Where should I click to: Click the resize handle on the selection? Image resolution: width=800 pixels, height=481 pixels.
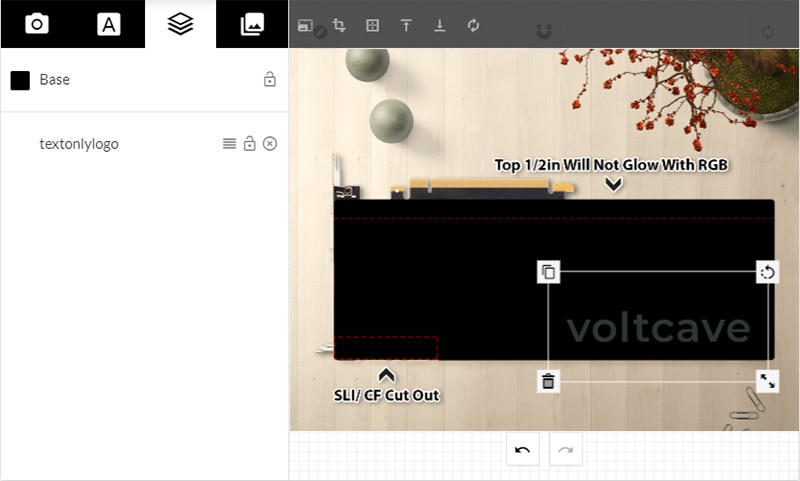tap(767, 381)
